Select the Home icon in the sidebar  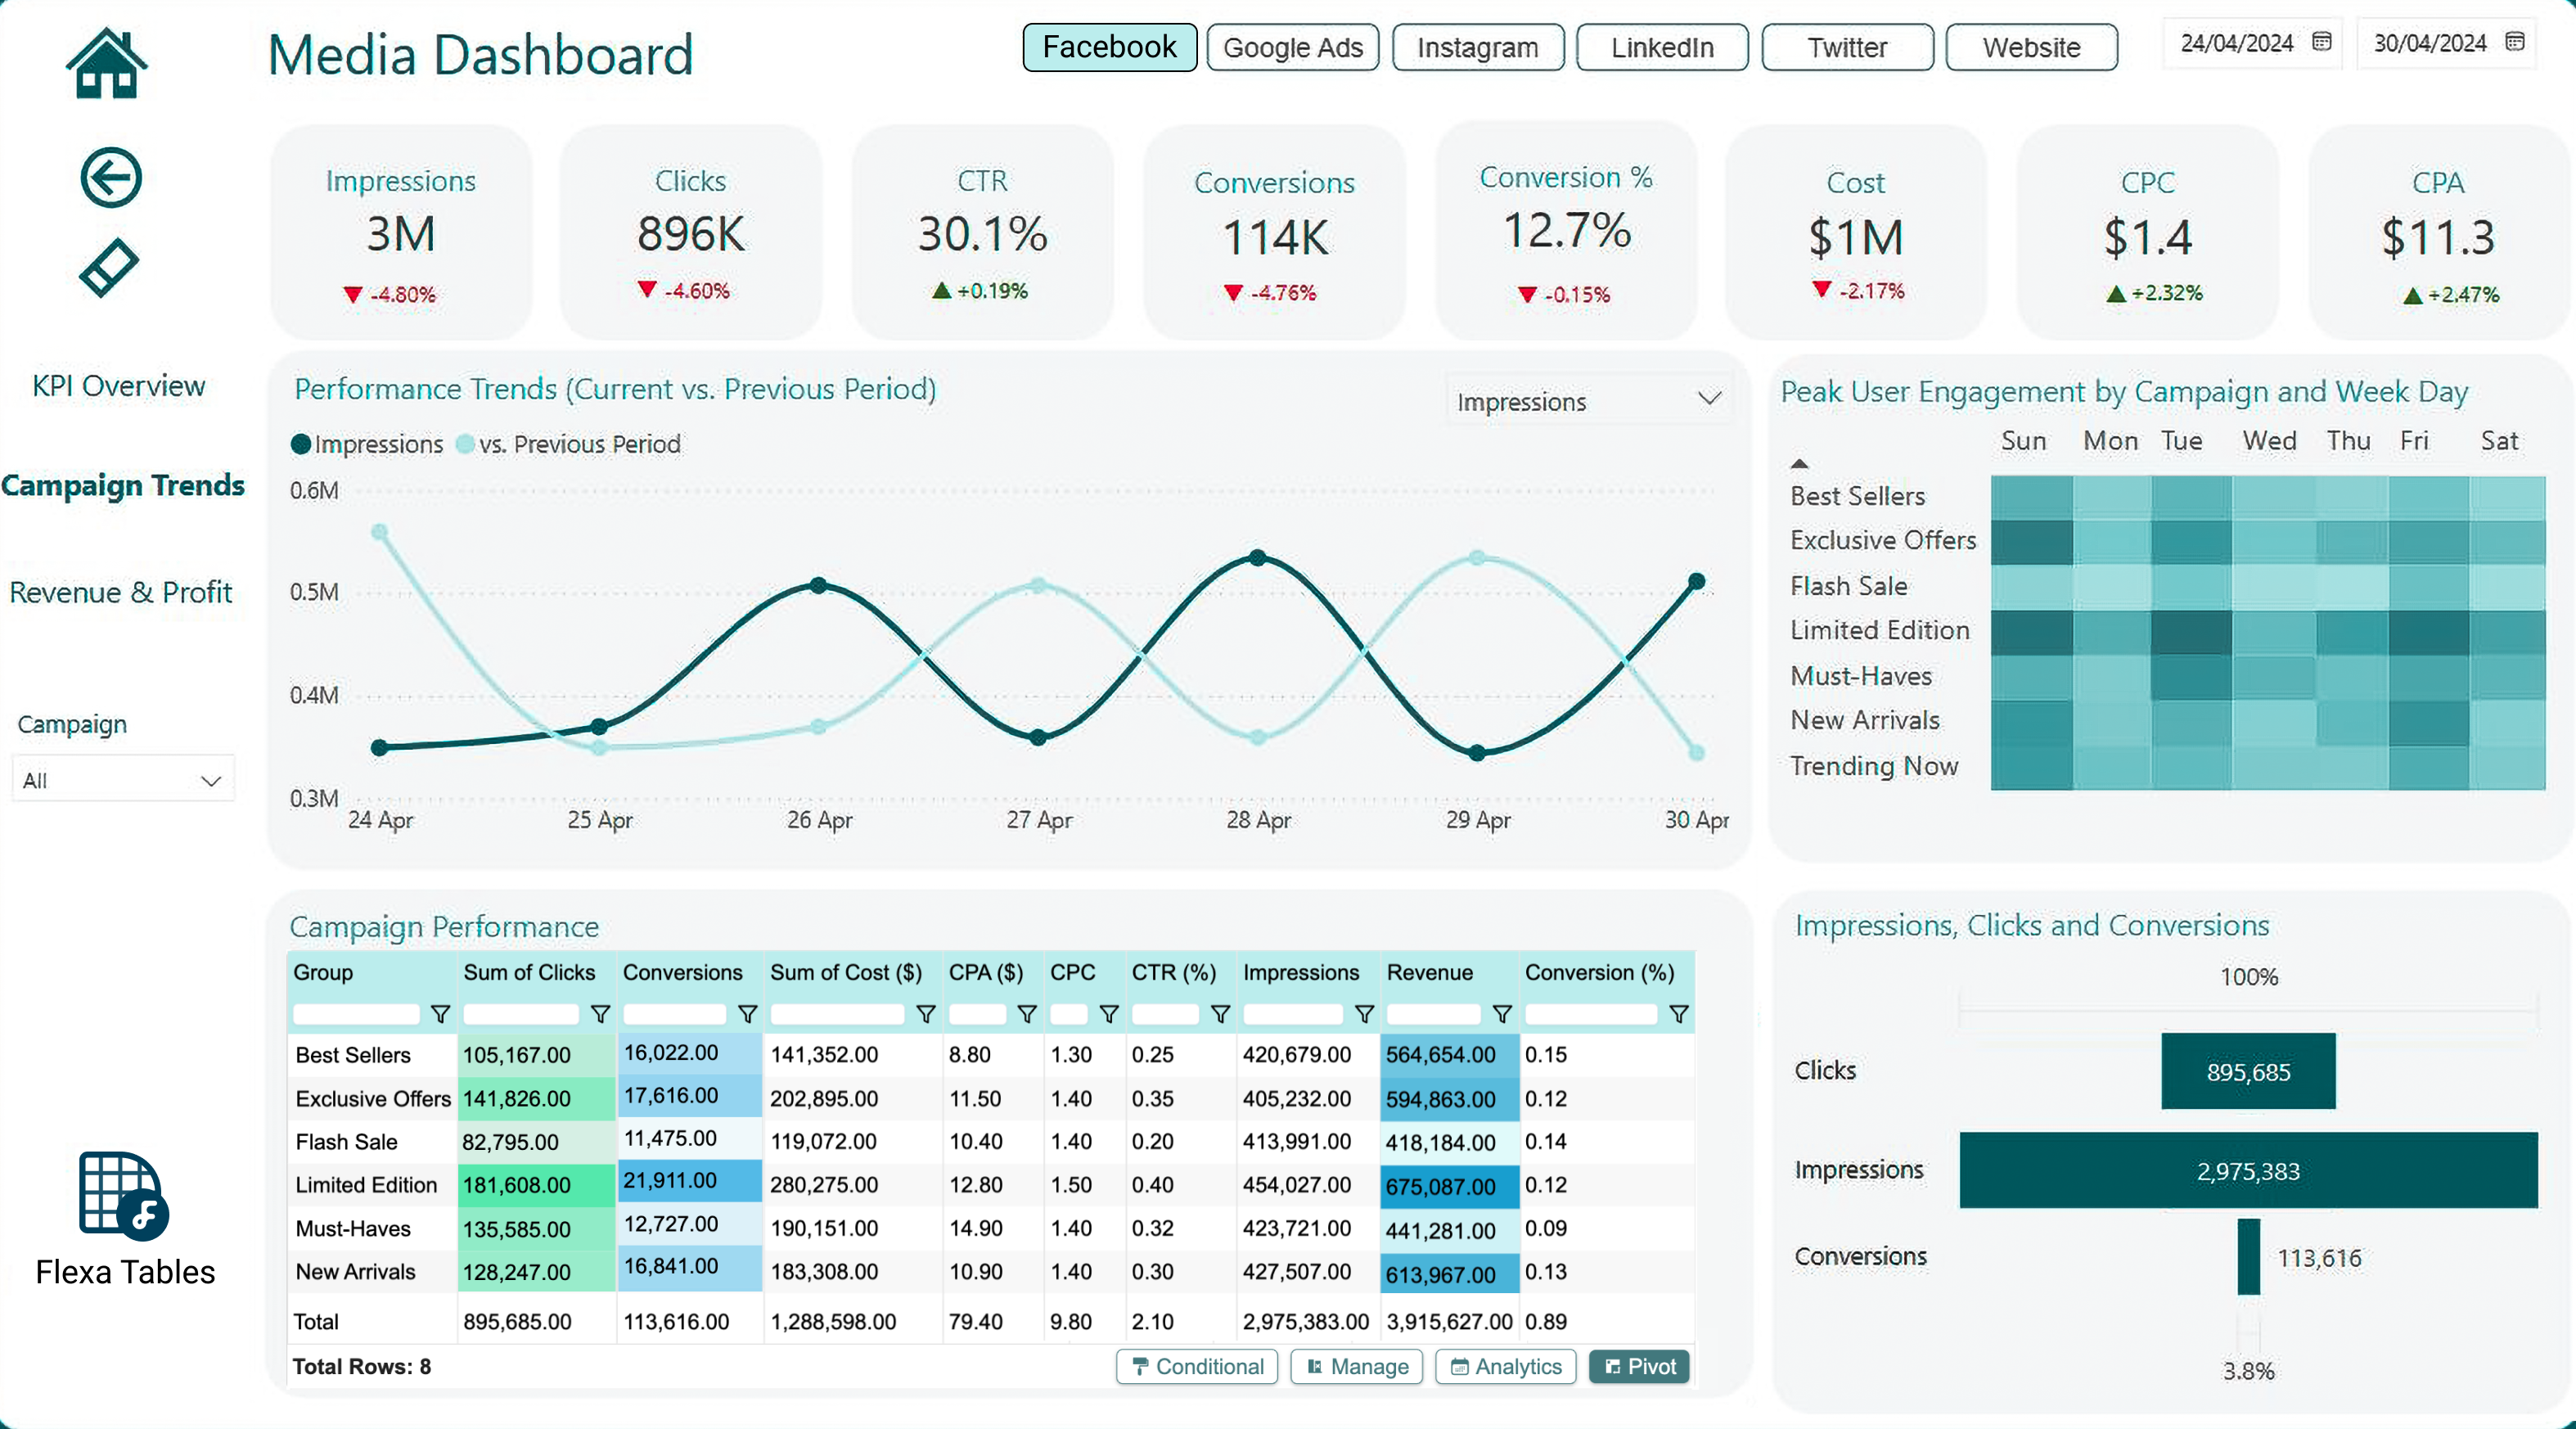pyautogui.click(x=108, y=62)
